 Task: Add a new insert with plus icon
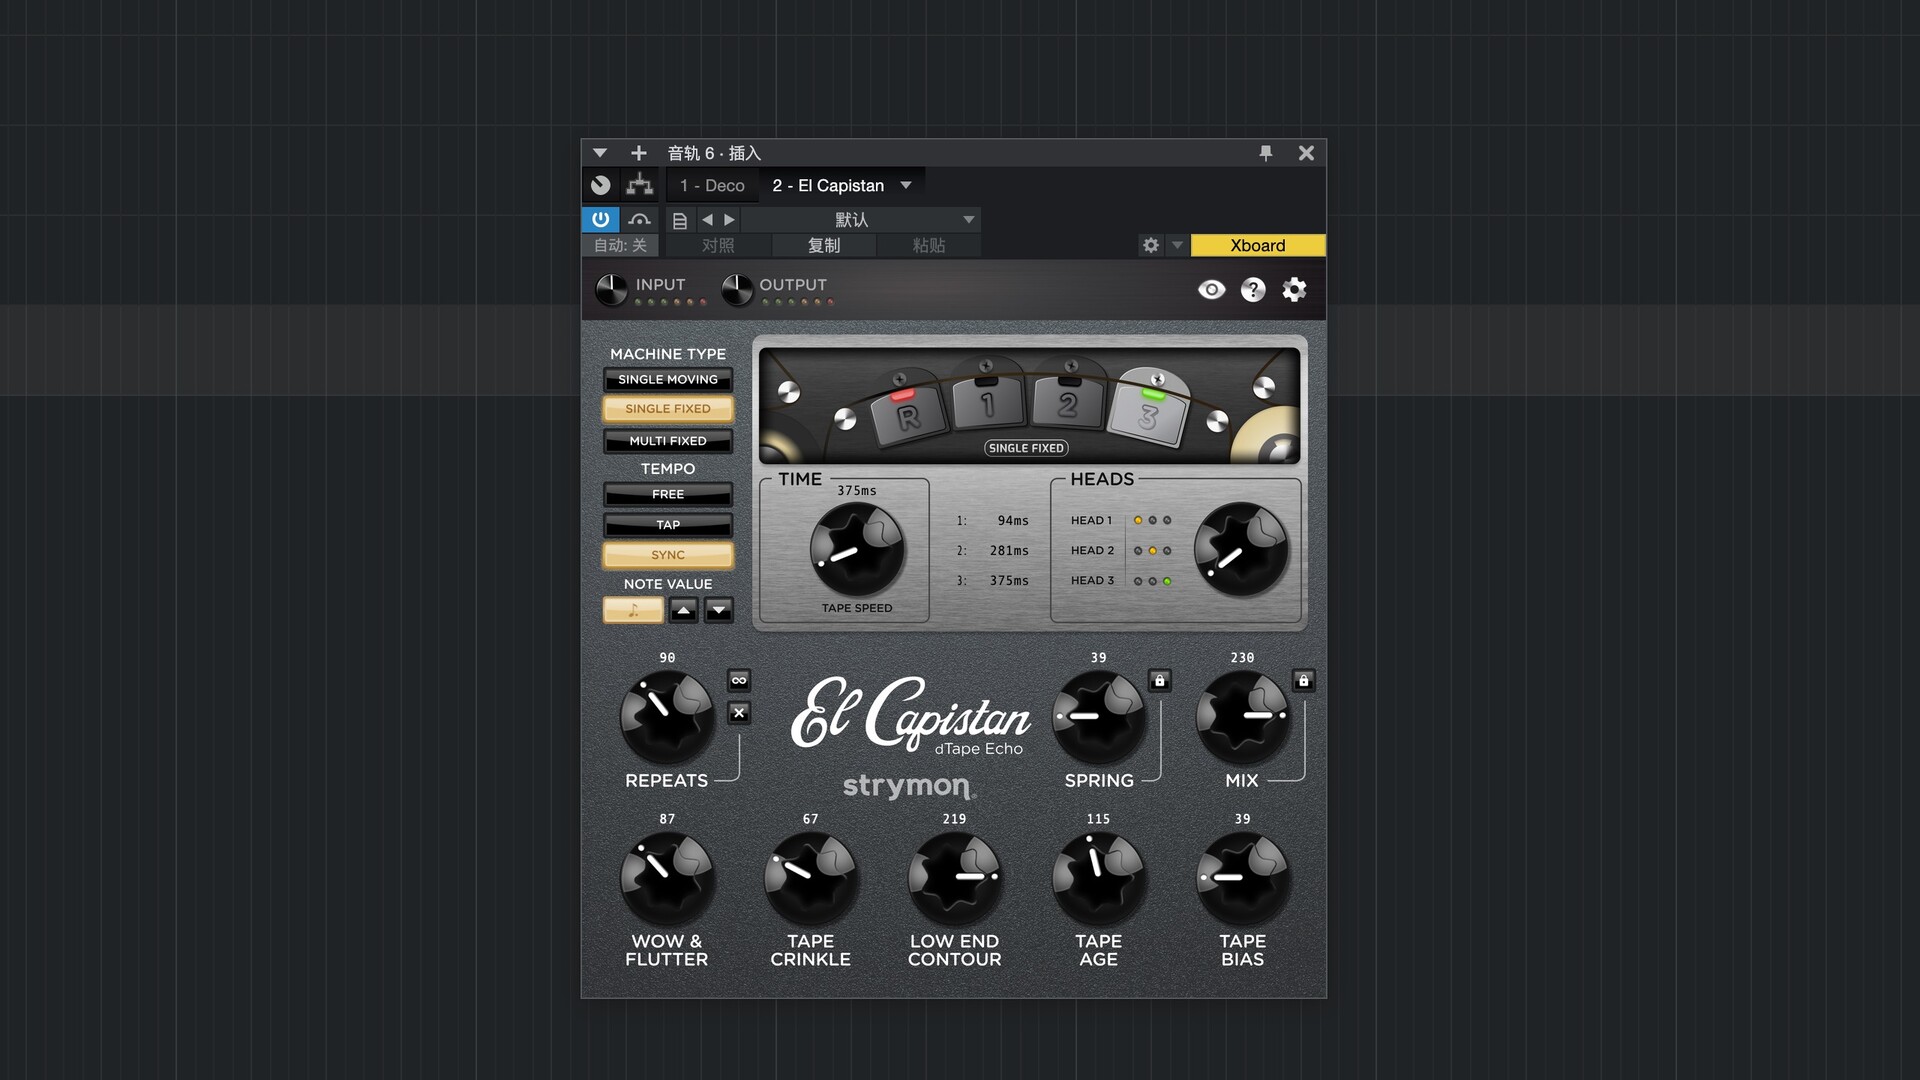coord(638,153)
